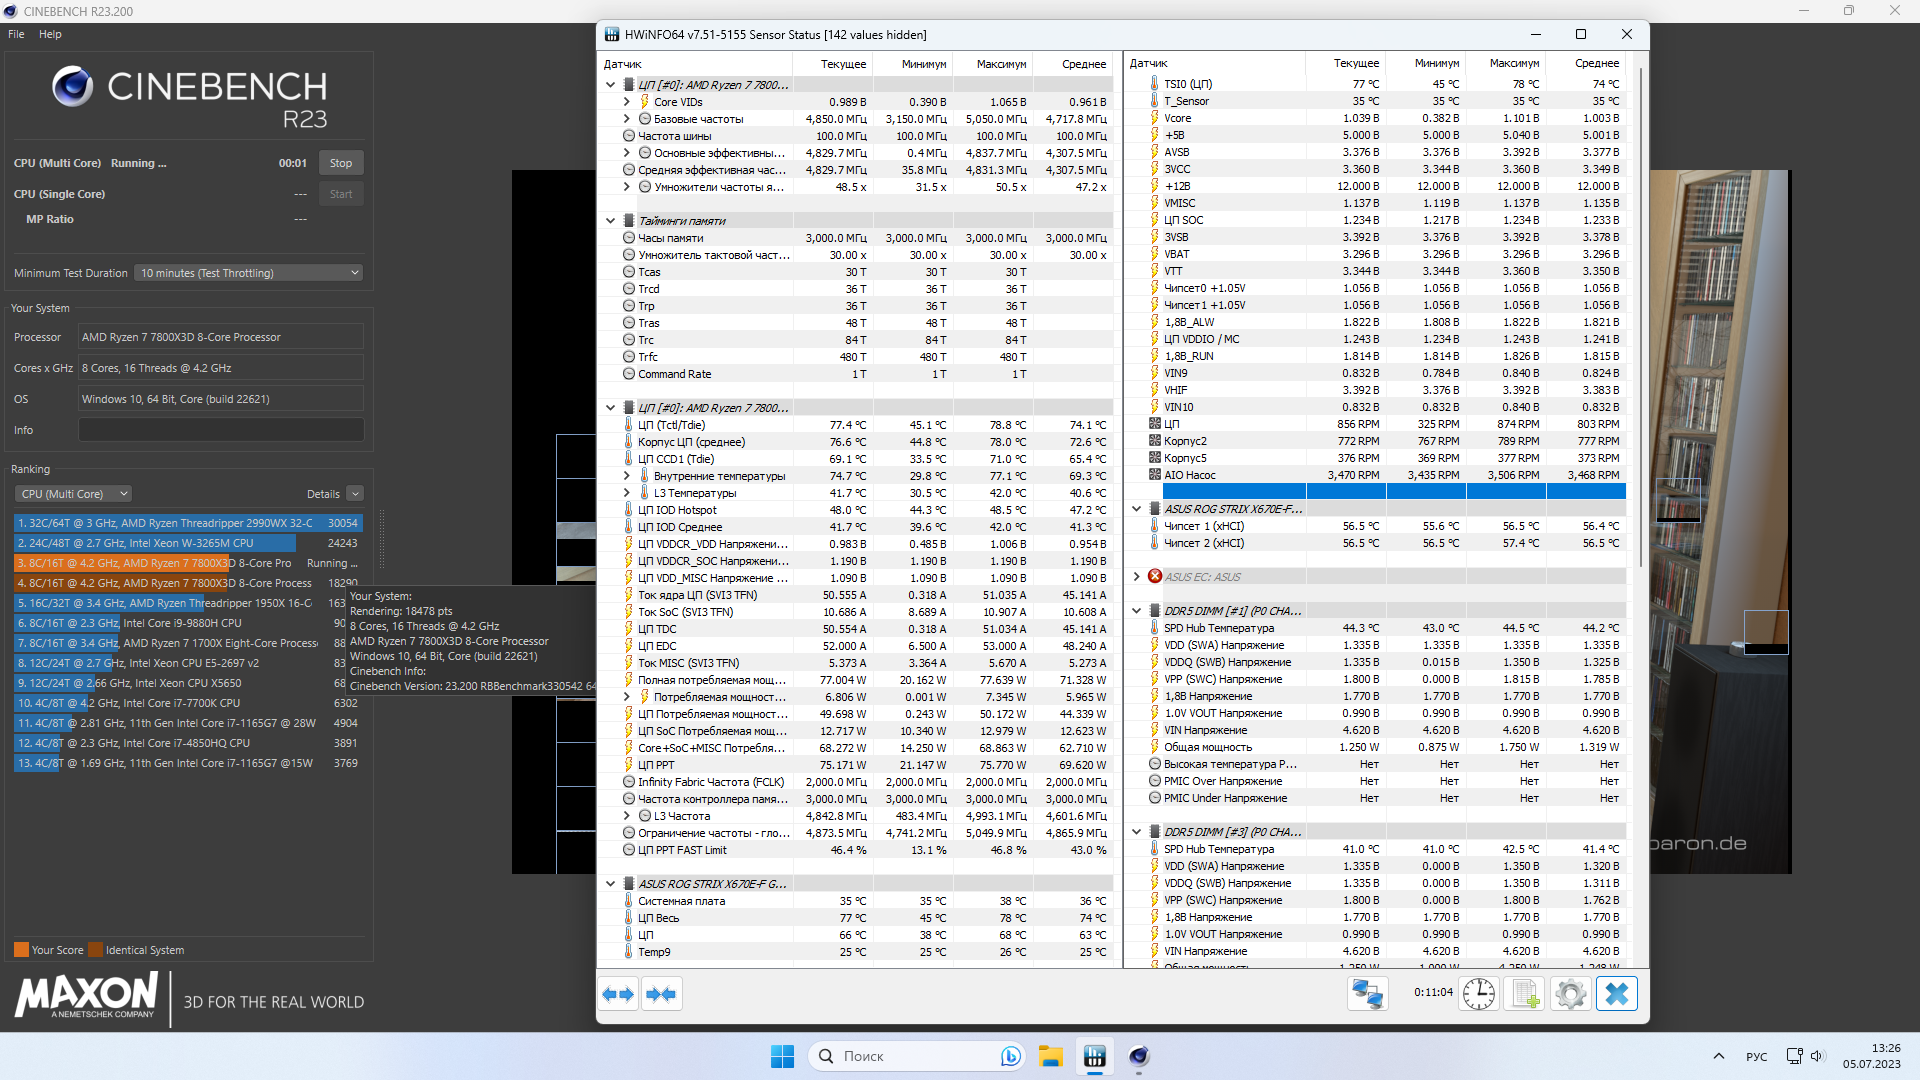
Task: Stop the CPU Multi Core test
Action: (341, 163)
